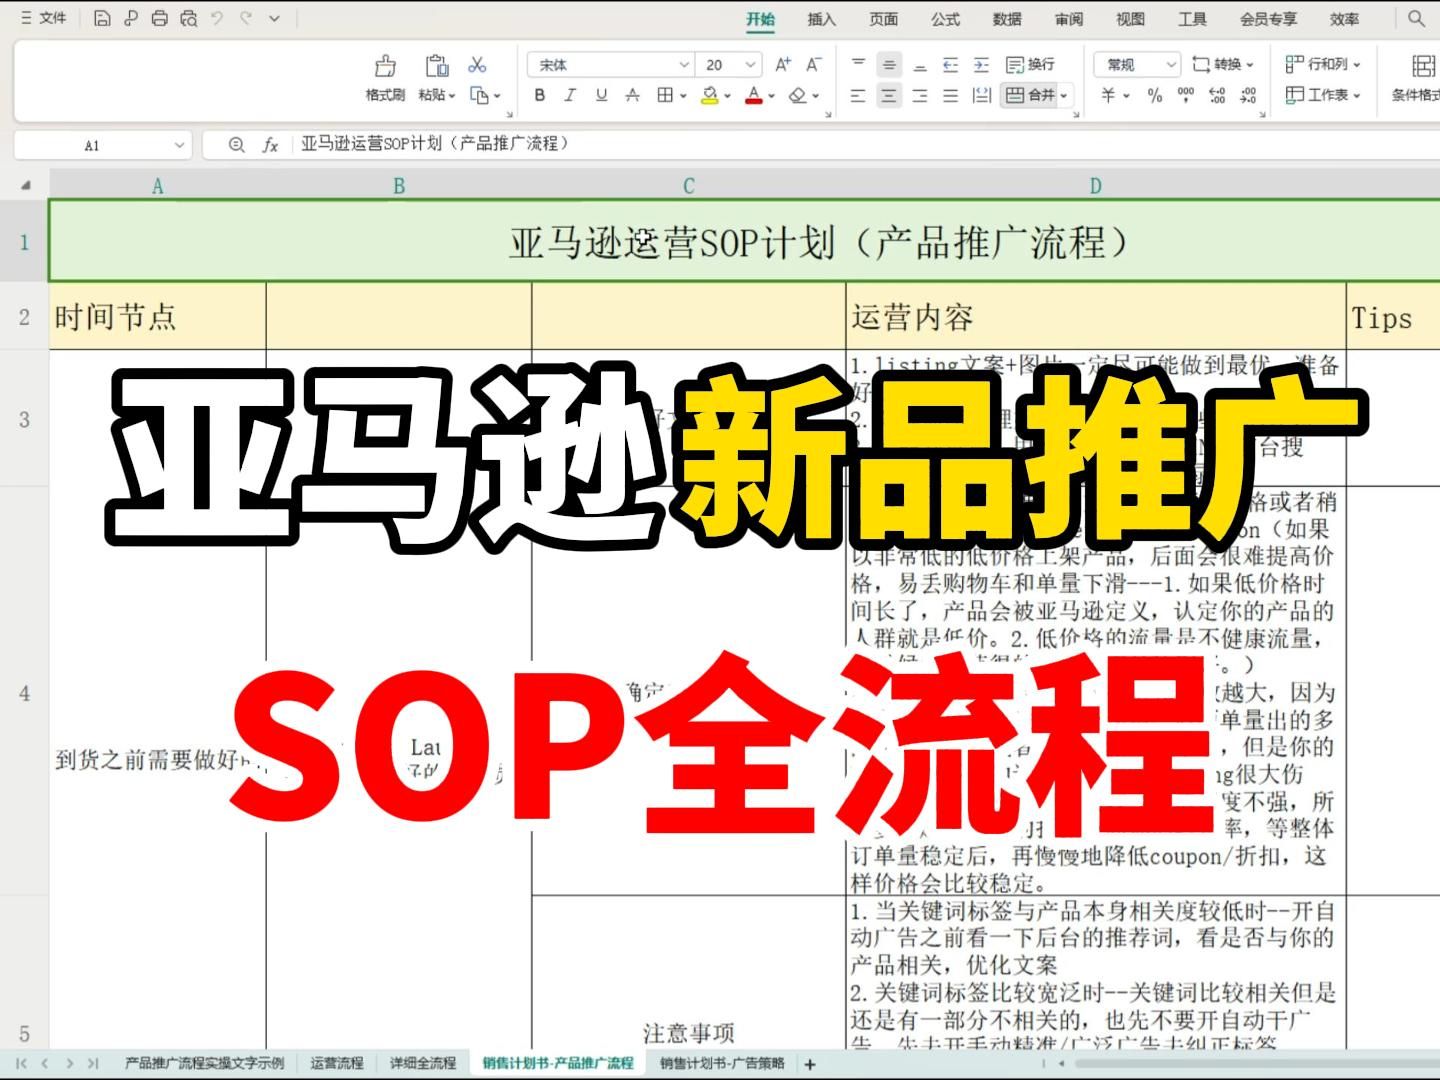Toggle Underline formatting
The image size is (1440, 1080).
[601, 95]
